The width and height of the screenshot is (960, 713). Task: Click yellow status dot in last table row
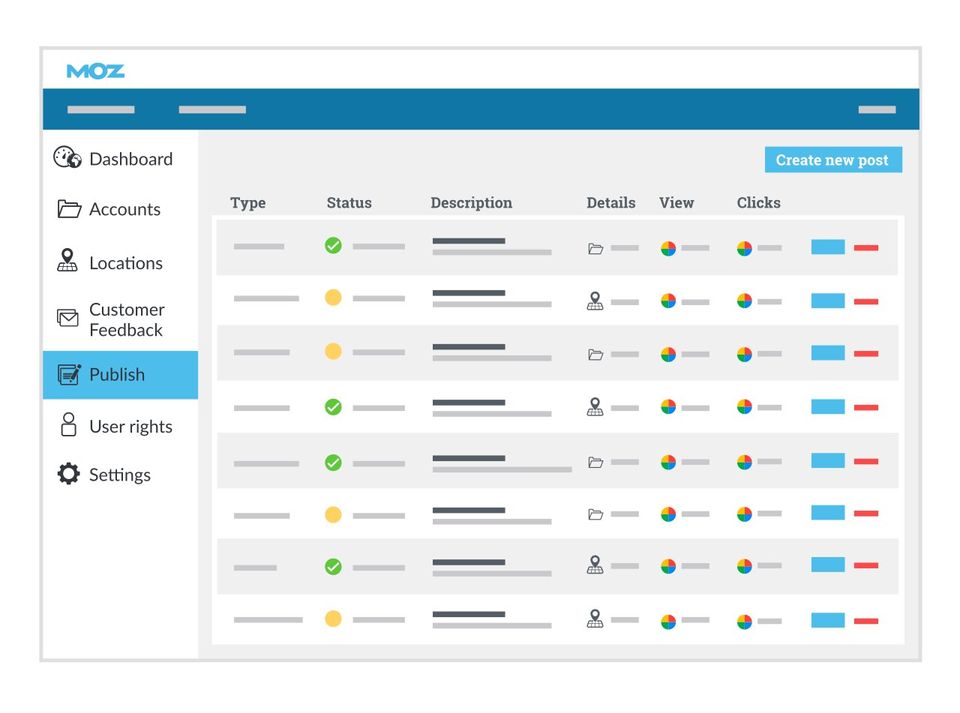pyautogui.click(x=333, y=619)
